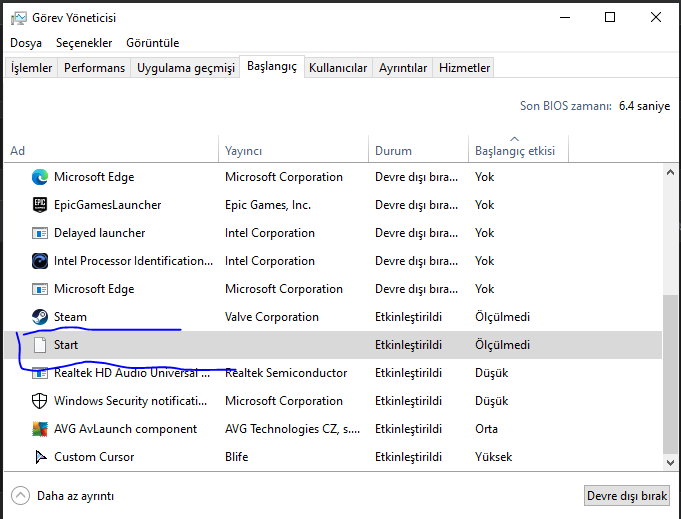Click the 6.4 saniye BIOS time value

(645, 106)
